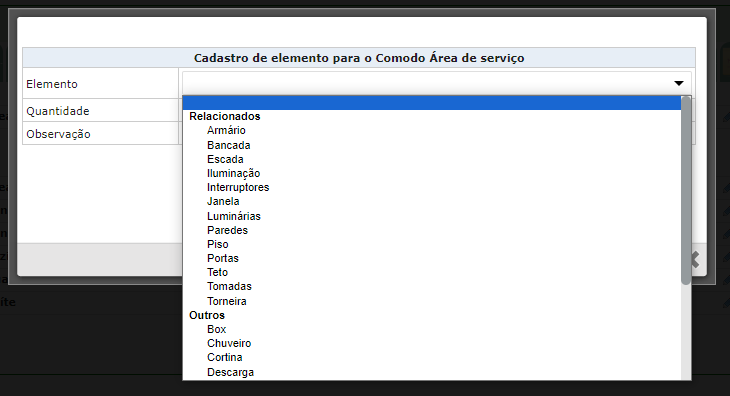Image resolution: width=730 pixels, height=396 pixels.
Task: Select Interruptores from Relacionados
Action: (238, 187)
